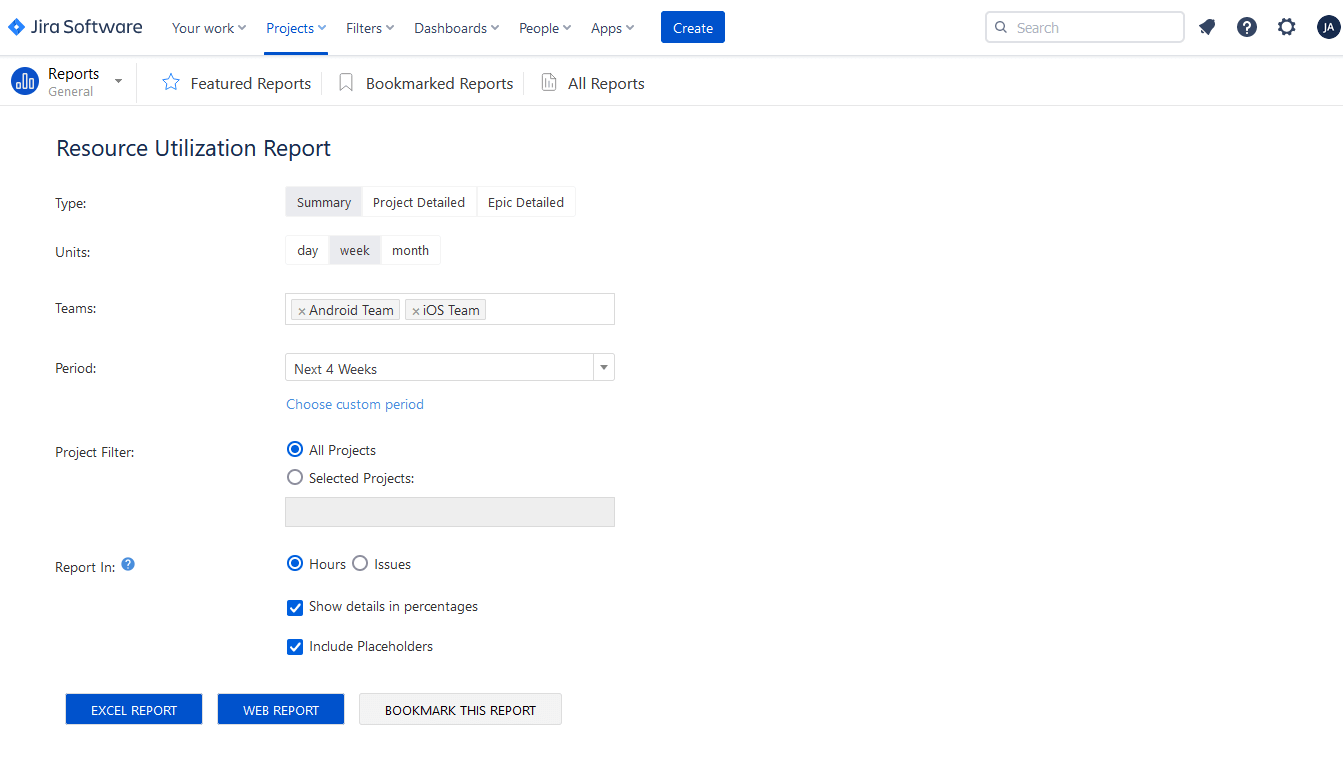1343x777 pixels.
Task: Click the All Reports chart icon
Action: click(548, 82)
